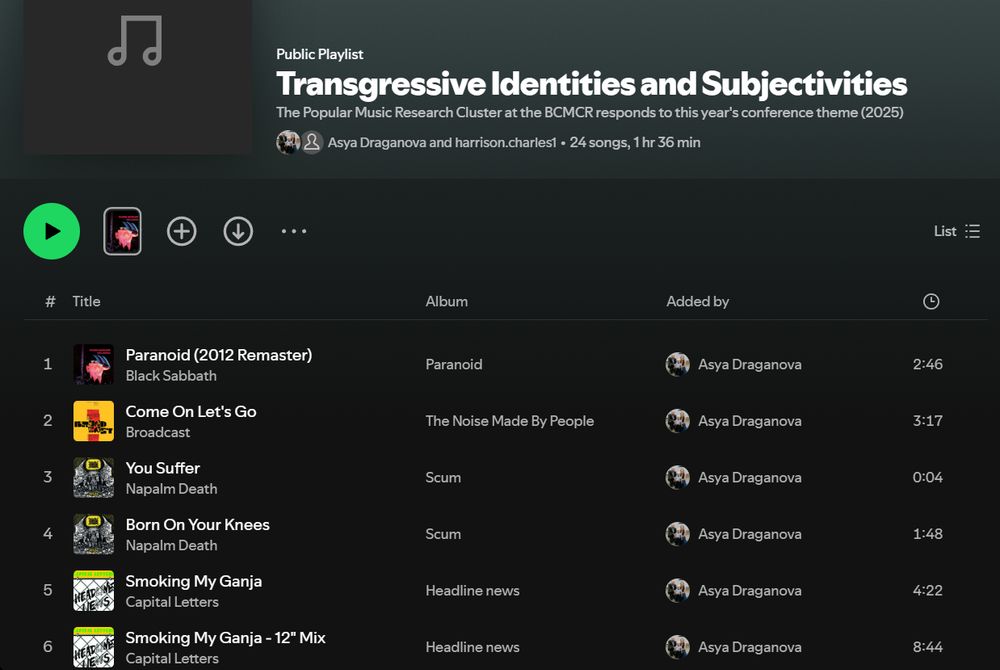Select track Born On Your Knees
Viewport: 1000px width, 670px height.
tap(198, 525)
